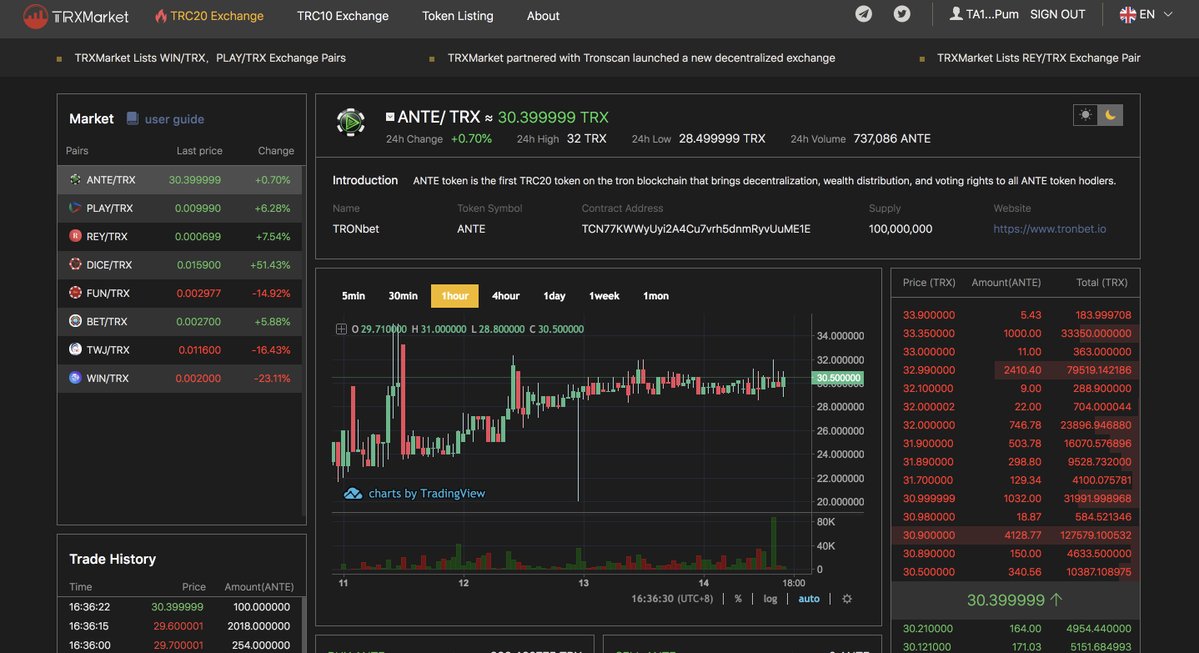
Task: Click the DICE/TRX pair icon
Action: point(75,264)
